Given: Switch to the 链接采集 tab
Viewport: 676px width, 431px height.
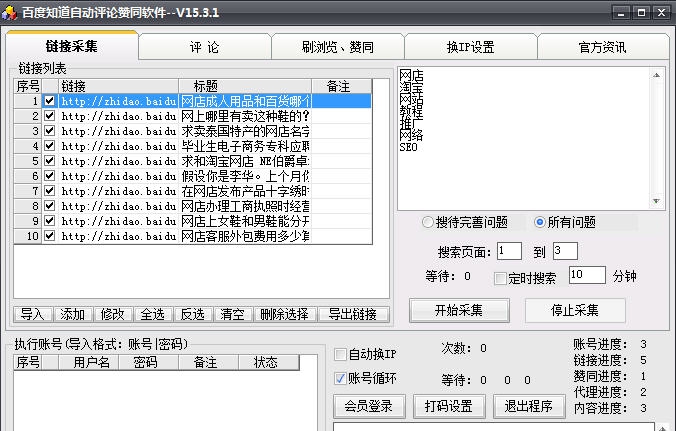Looking at the screenshot, I should point(72,46).
